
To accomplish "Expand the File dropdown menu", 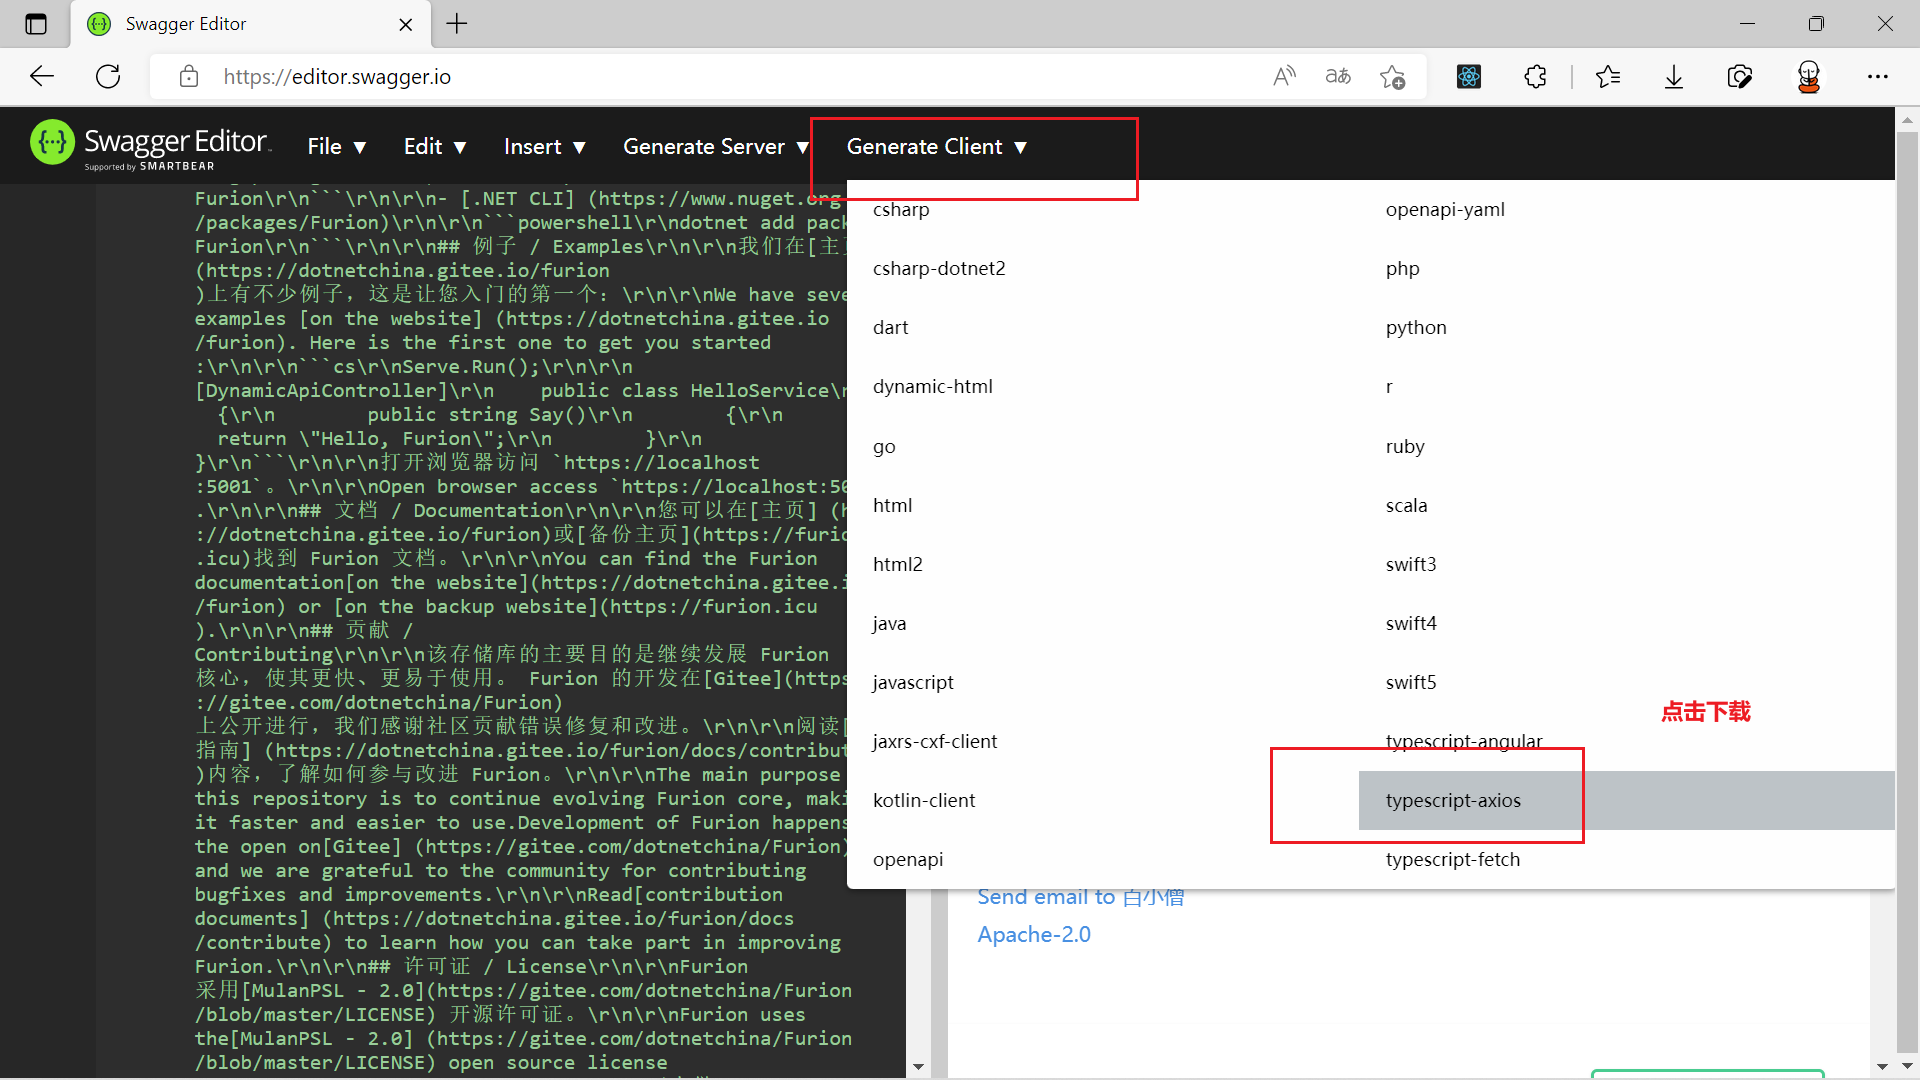I will 336,147.
